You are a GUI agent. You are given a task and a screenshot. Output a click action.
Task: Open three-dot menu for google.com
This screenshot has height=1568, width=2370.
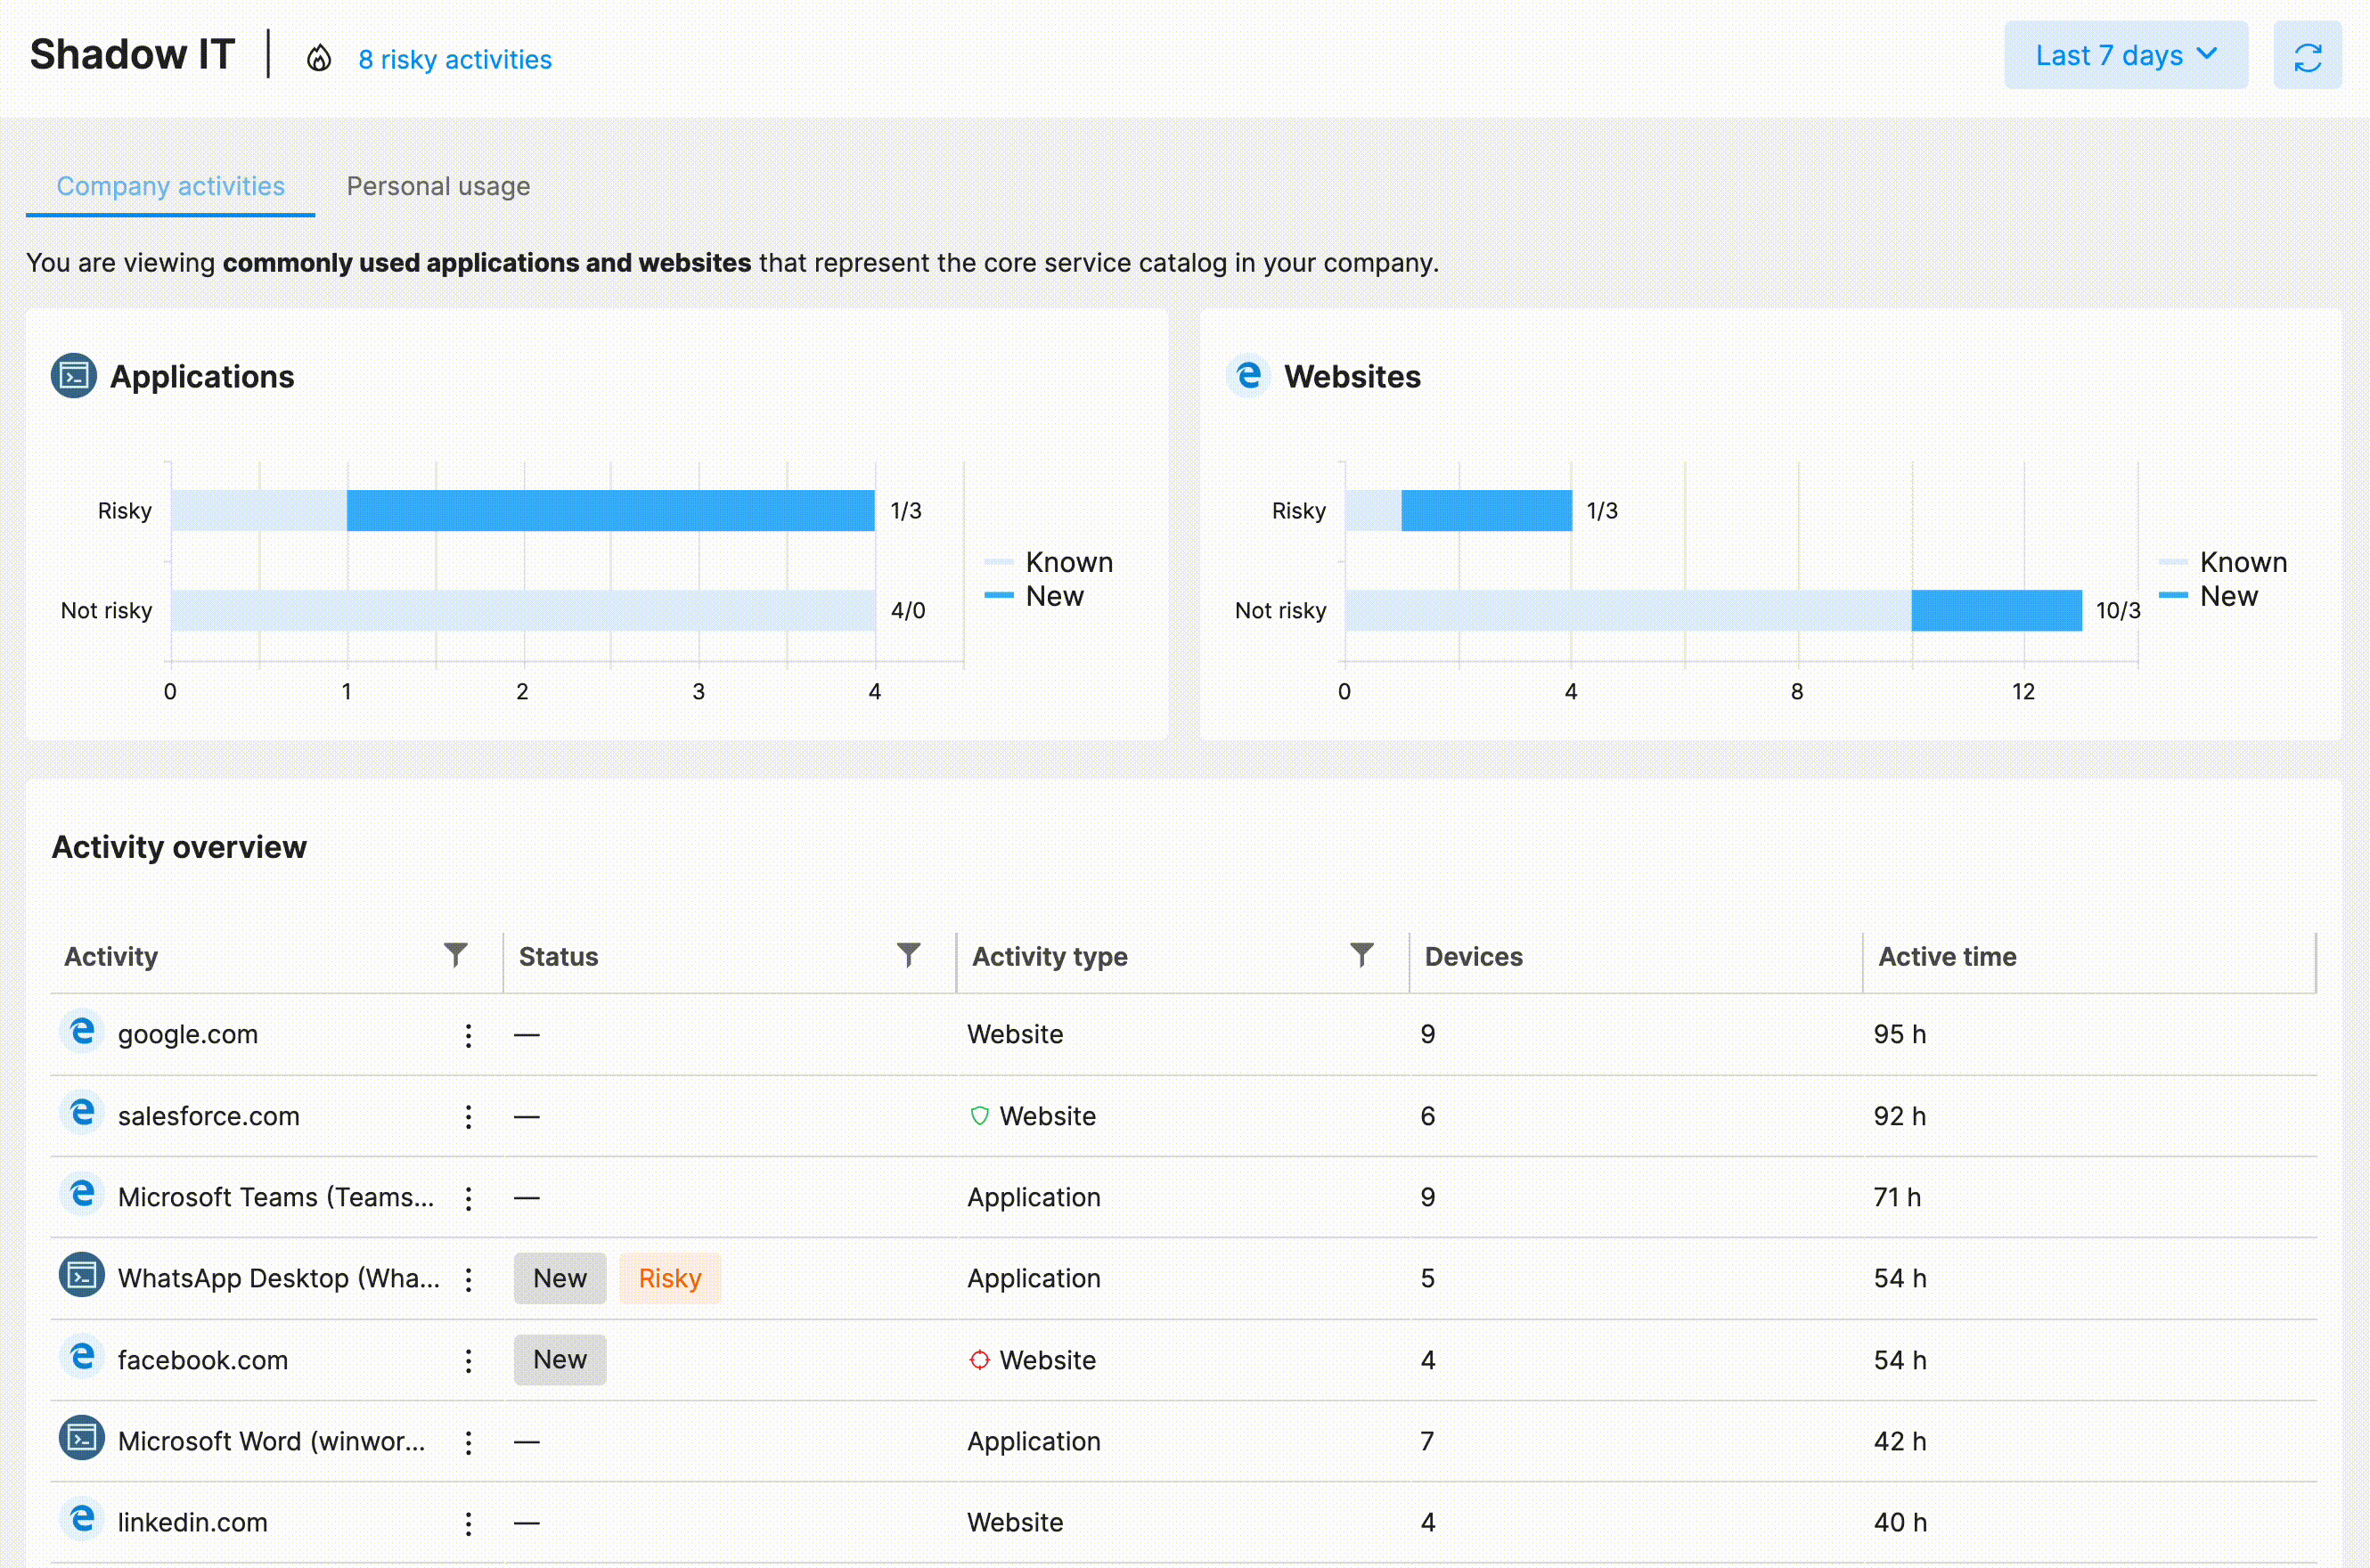(x=468, y=1035)
